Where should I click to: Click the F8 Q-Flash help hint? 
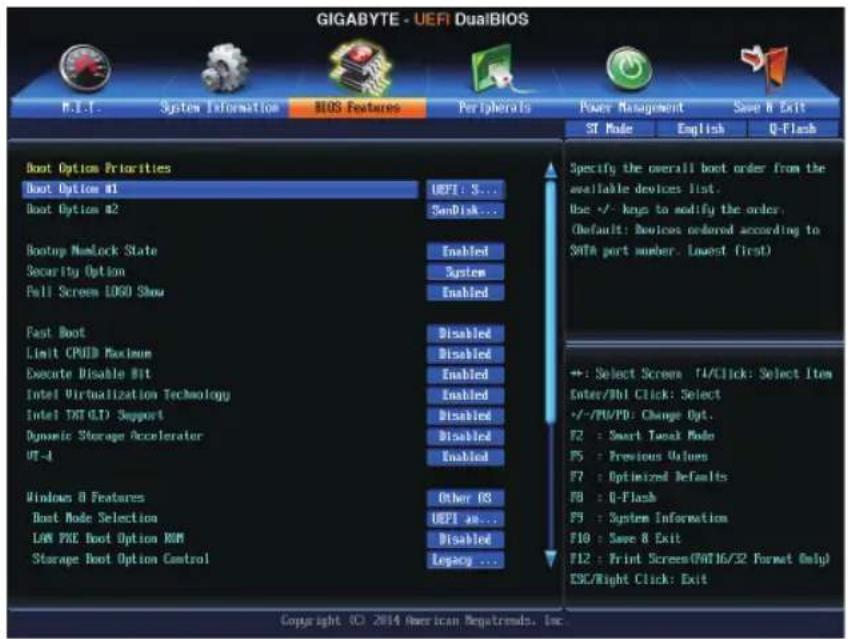coord(613,497)
